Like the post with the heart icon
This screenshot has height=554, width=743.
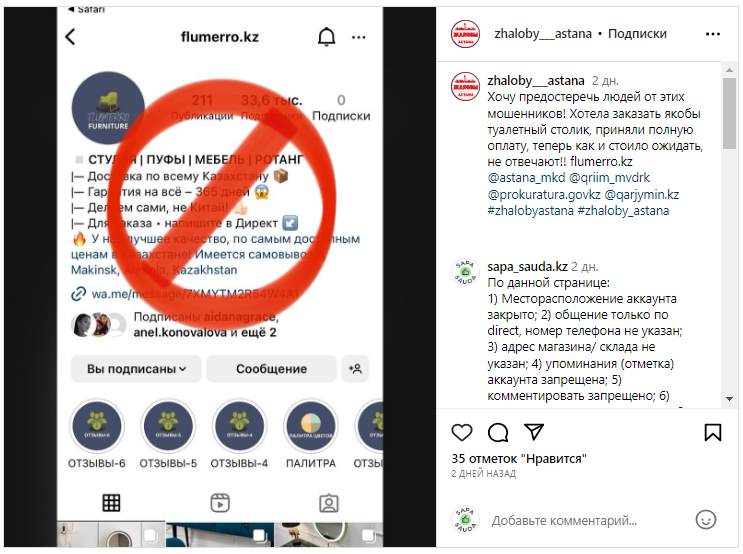pos(462,432)
